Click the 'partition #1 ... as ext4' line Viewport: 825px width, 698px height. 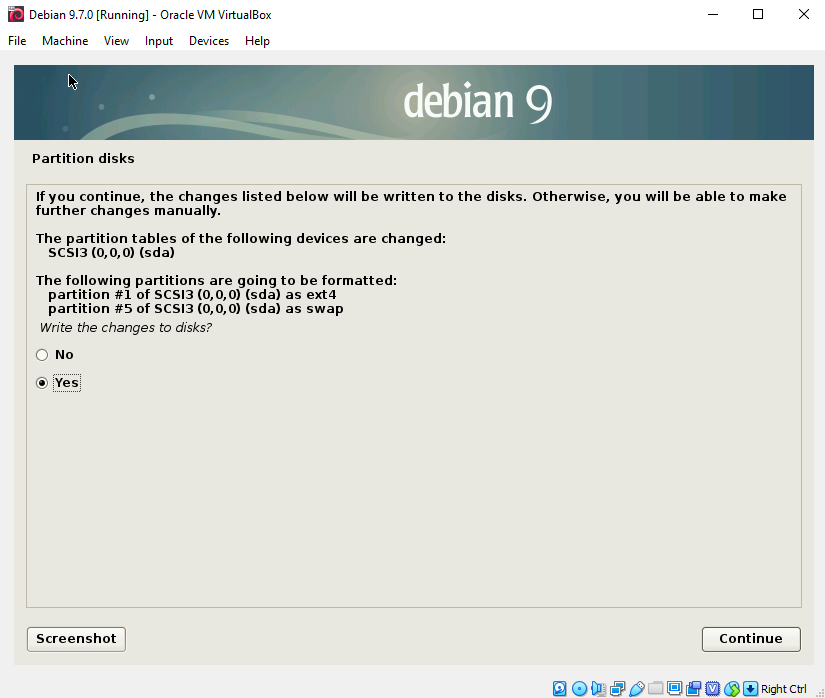click(192, 295)
